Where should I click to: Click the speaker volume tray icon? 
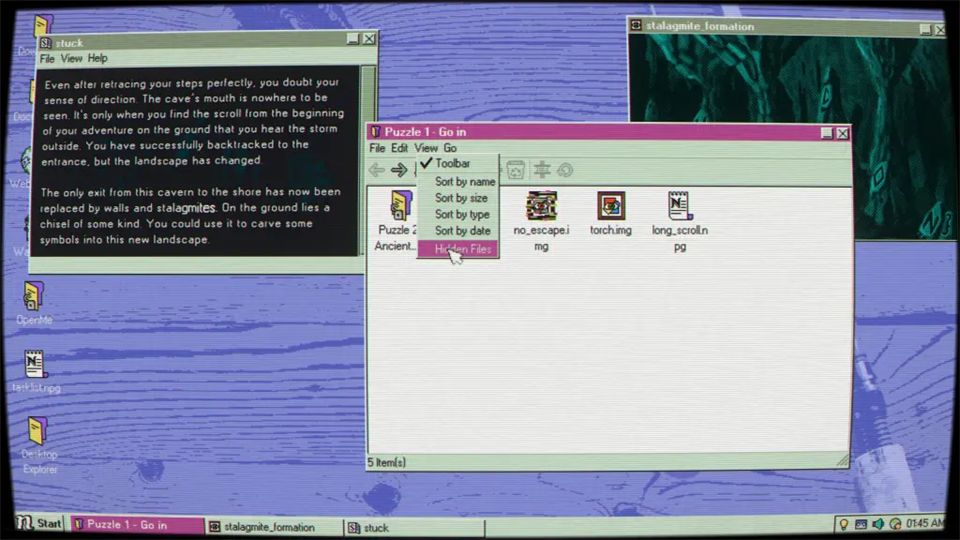click(878, 524)
